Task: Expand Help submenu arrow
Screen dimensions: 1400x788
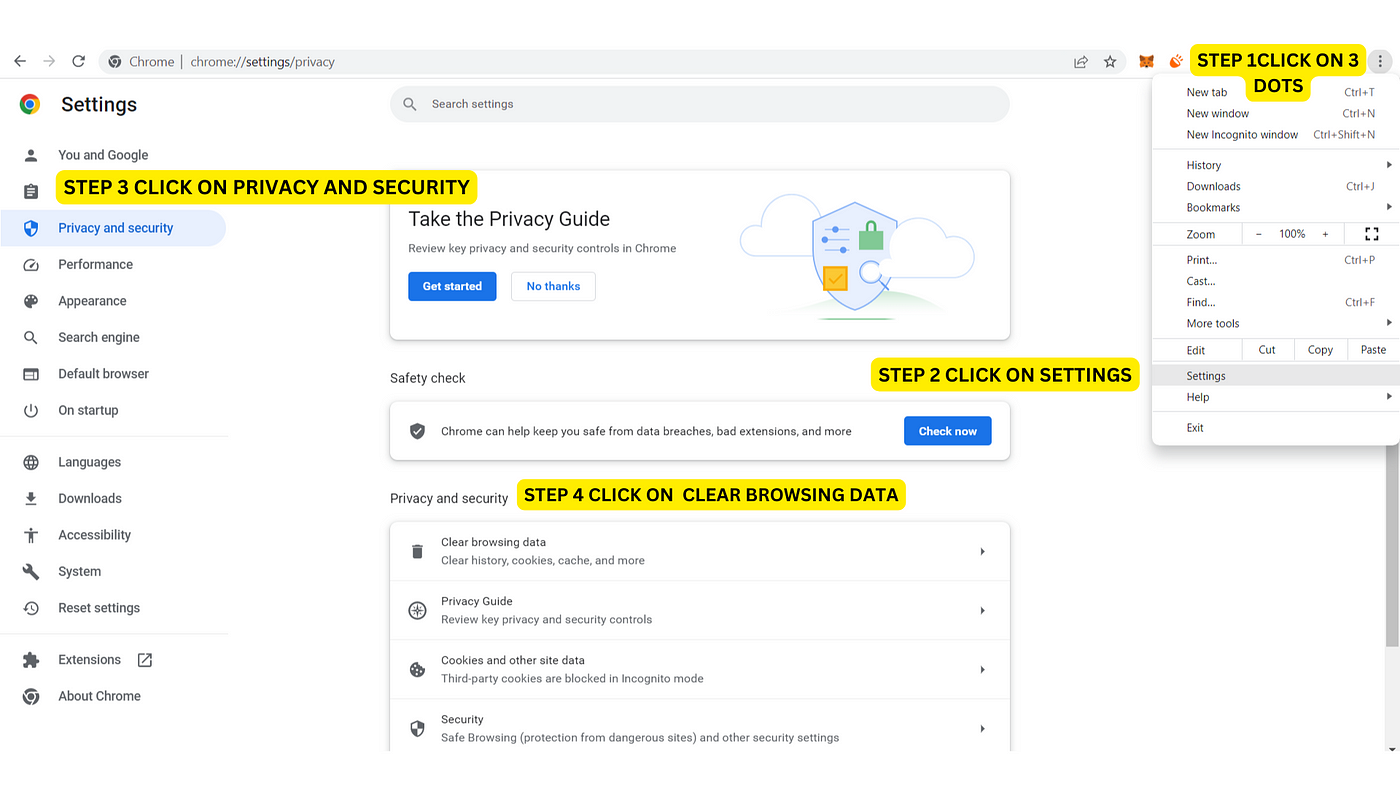Action: 1389,397
